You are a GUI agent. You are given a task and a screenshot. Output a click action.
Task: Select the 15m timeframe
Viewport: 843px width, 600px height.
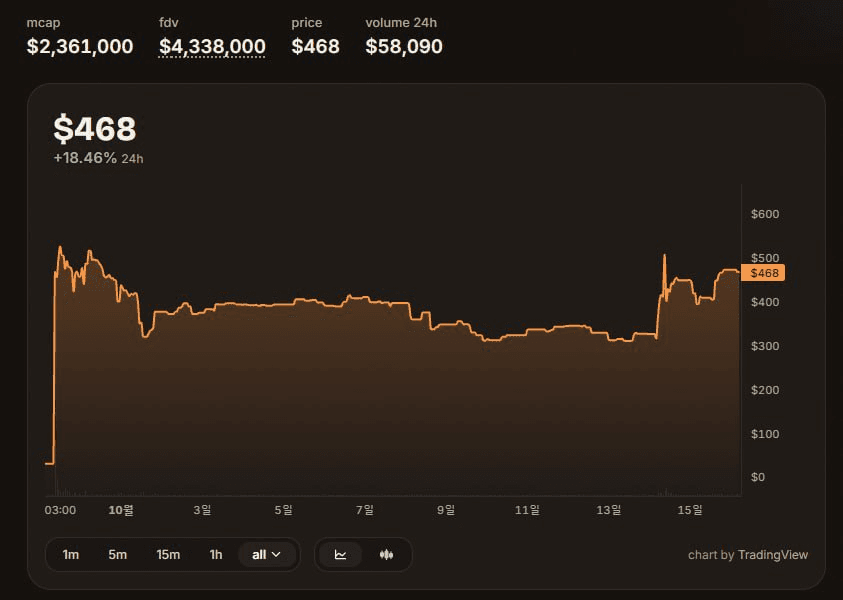pos(168,554)
